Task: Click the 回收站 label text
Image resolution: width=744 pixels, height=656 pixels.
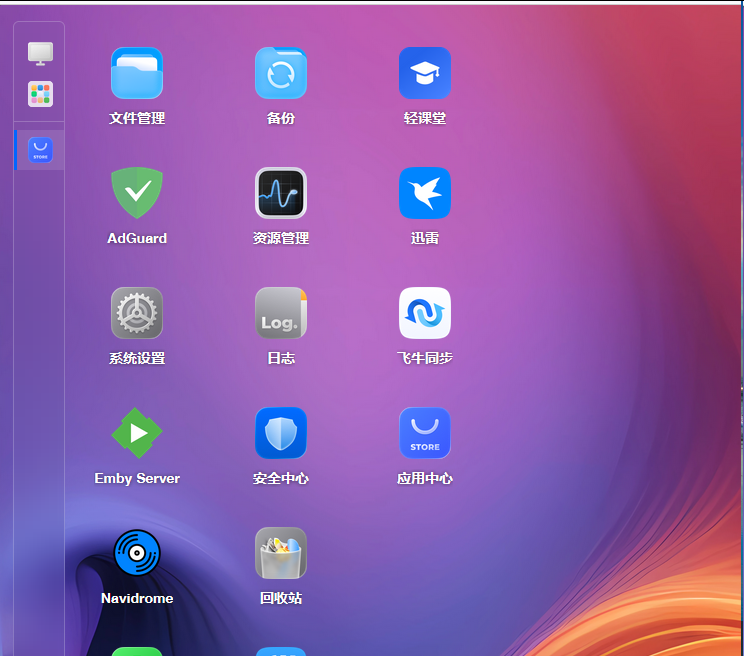Action: pos(281,598)
